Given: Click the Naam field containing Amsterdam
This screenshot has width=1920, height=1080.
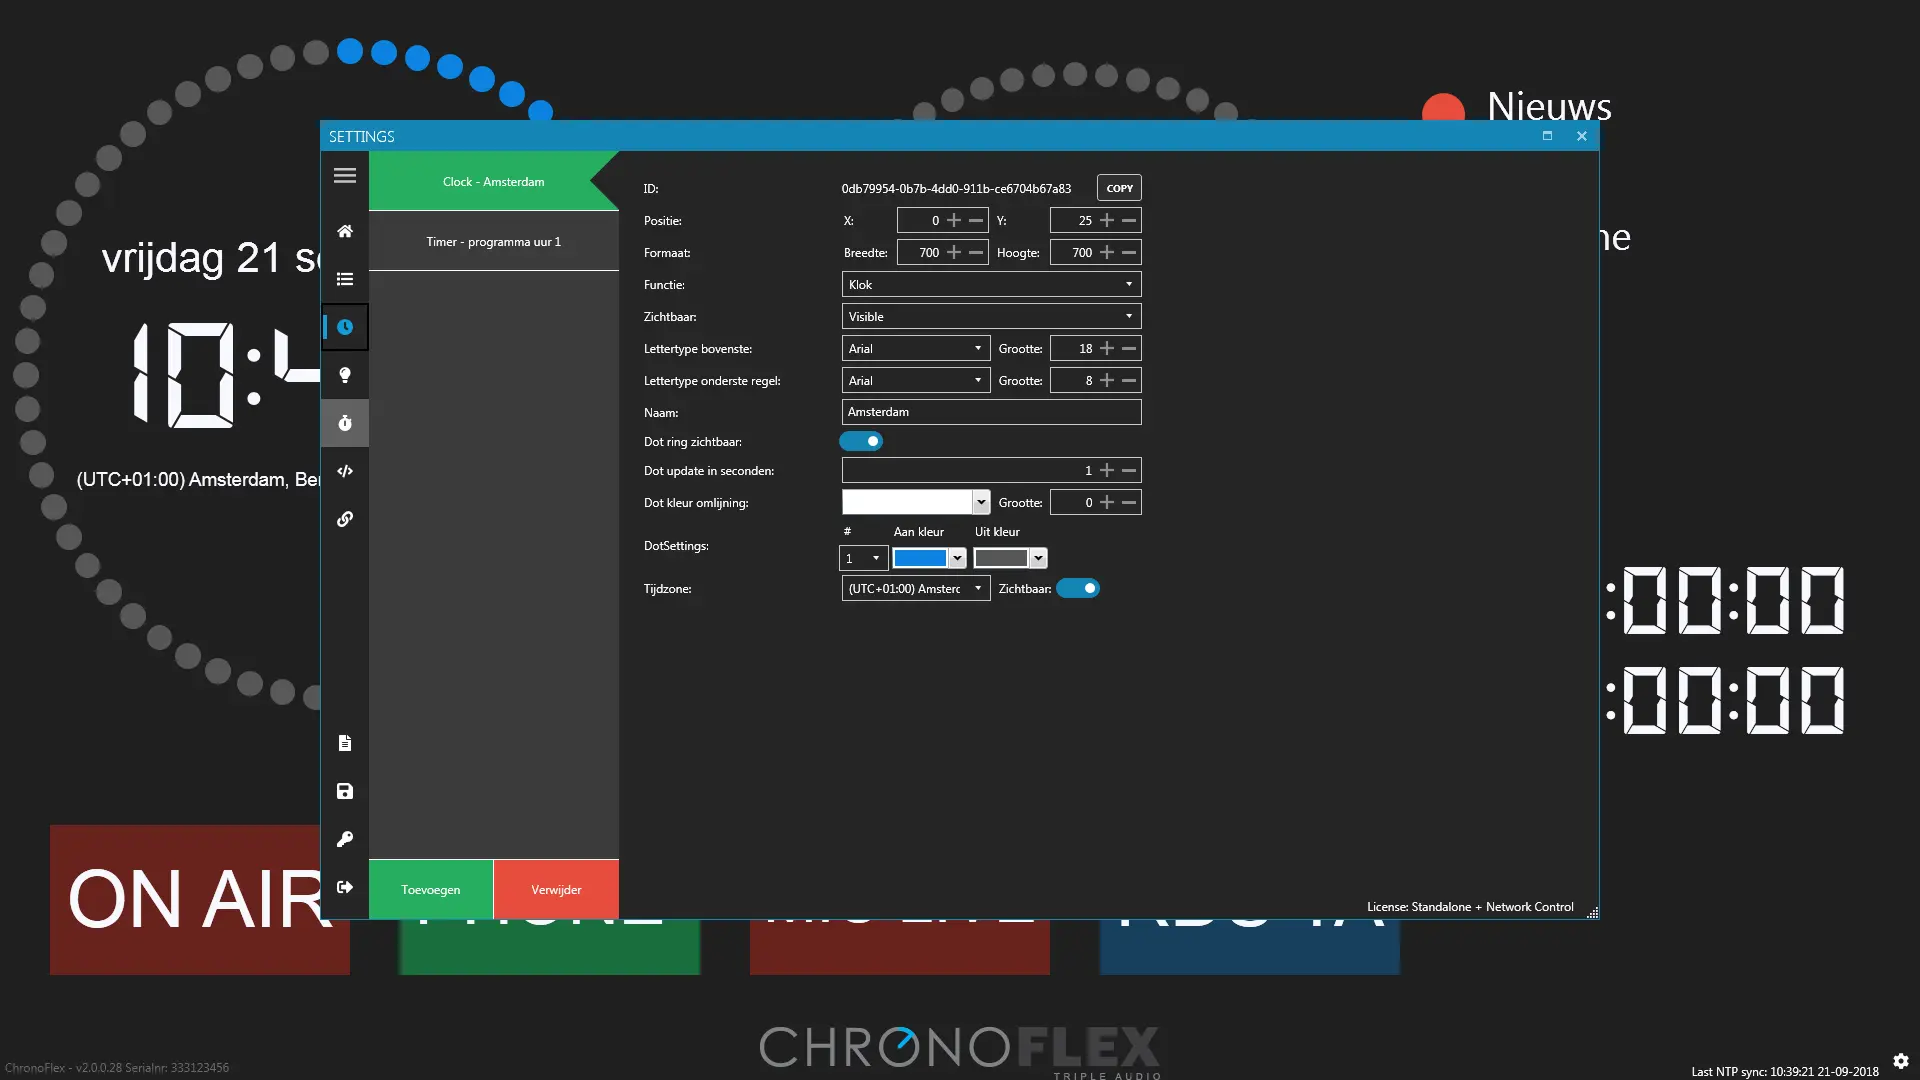Looking at the screenshot, I should pyautogui.click(x=991, y=412).
